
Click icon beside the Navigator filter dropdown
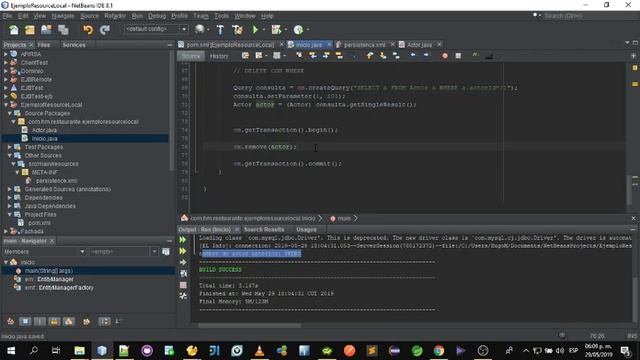(166, 251)
